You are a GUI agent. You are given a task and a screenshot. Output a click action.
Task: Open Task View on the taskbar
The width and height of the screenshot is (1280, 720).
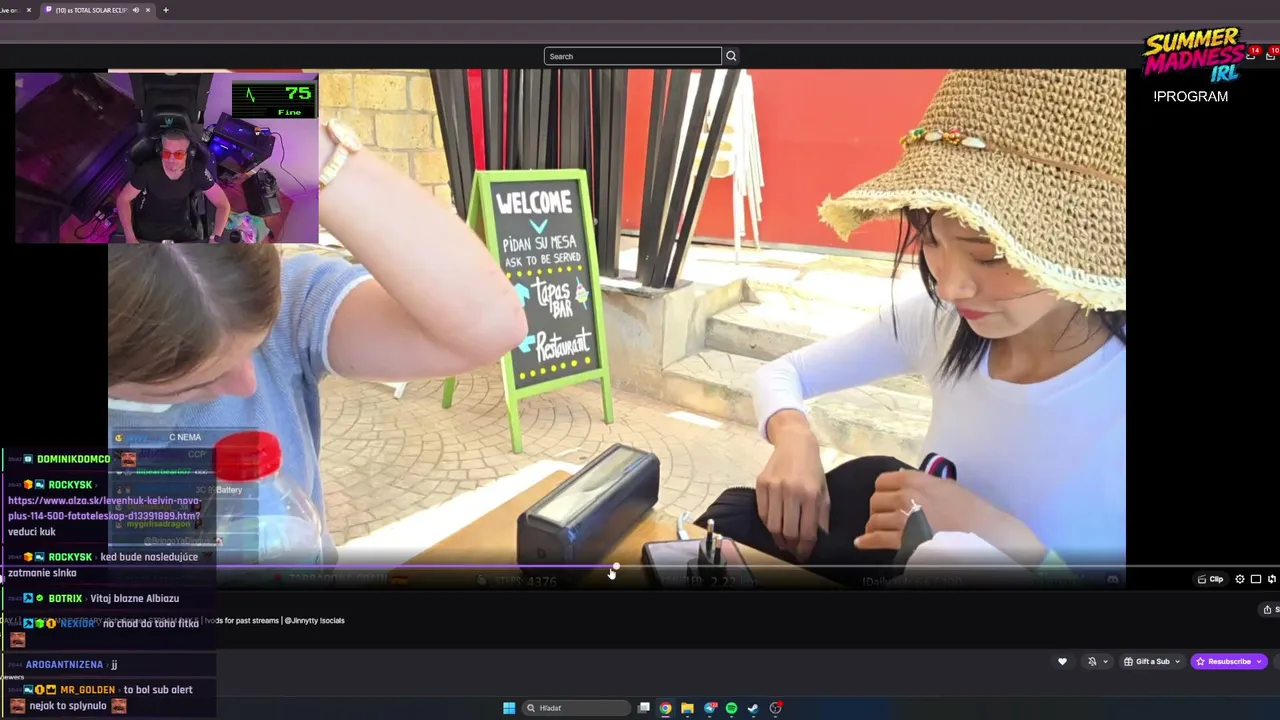(644, 708)
